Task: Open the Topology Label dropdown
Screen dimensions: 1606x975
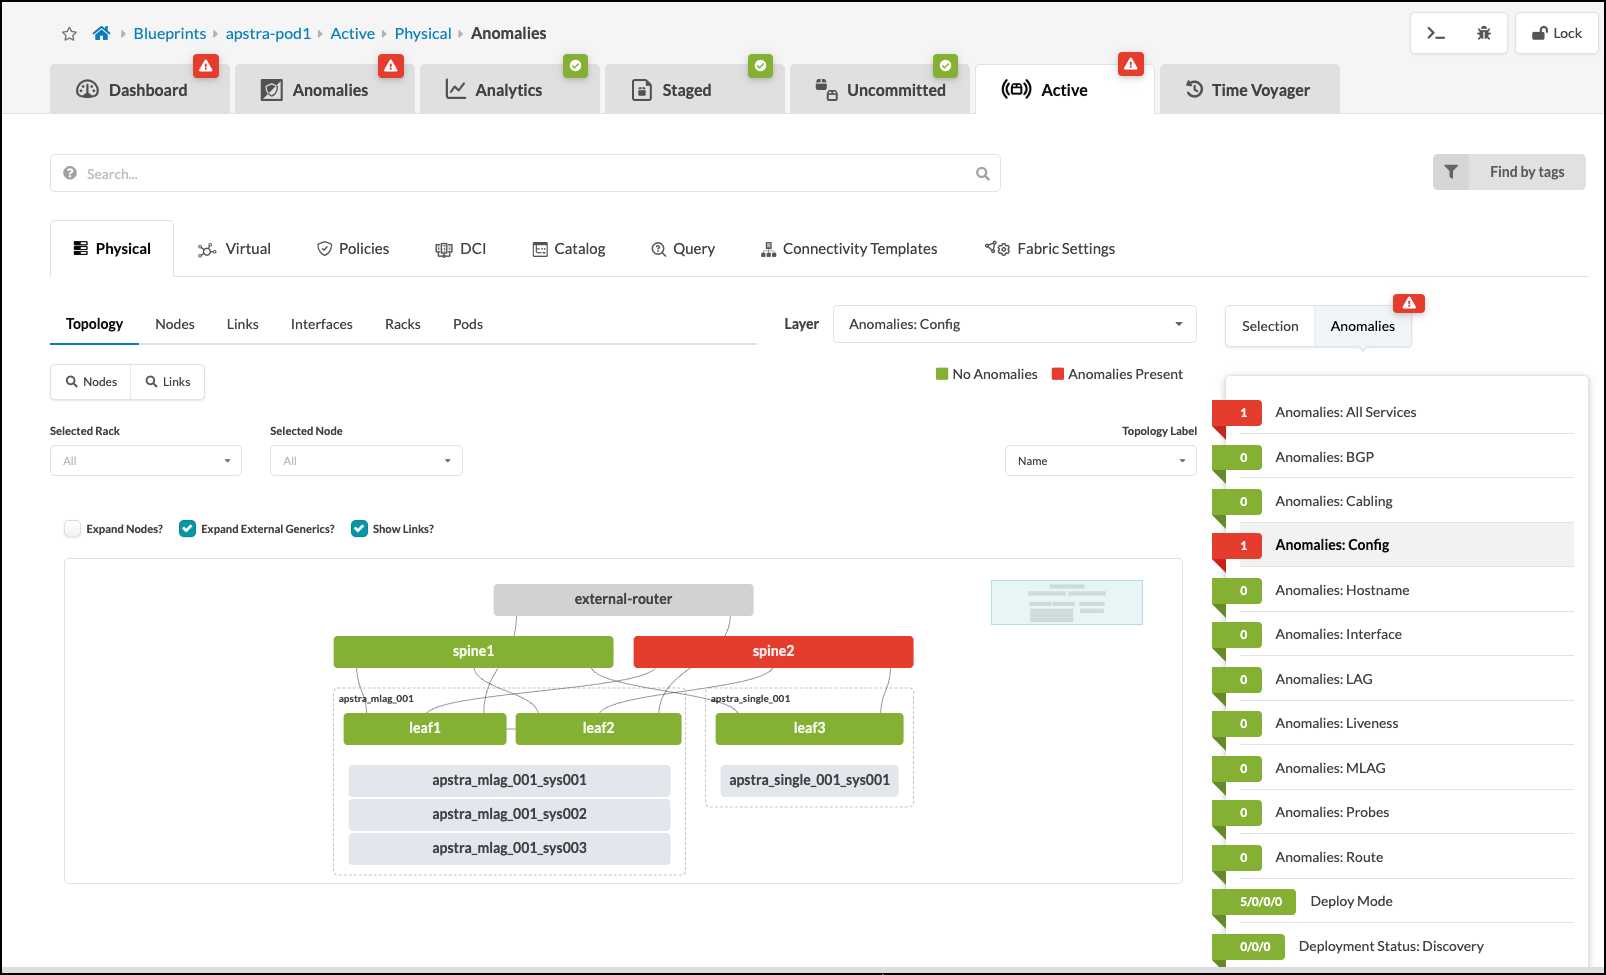Action: coord(1100,461)
